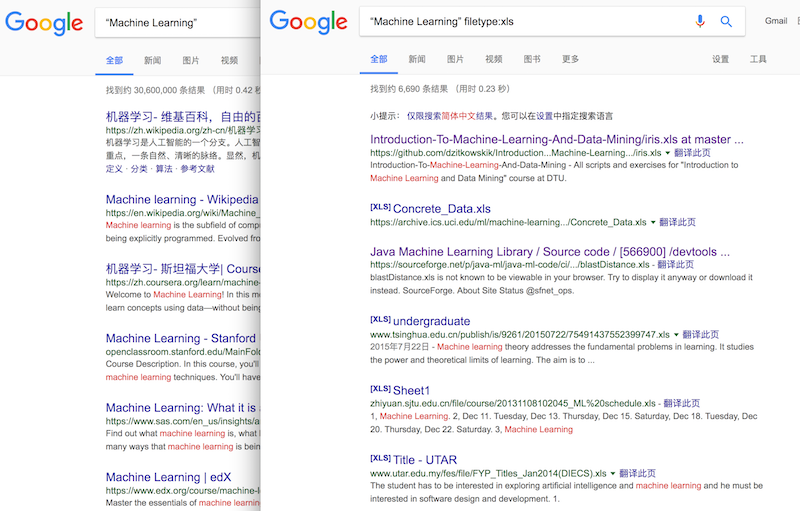Click the 定义 sitelink under Wikipedia result
The image size is (800, 511).
click(114, 169)
